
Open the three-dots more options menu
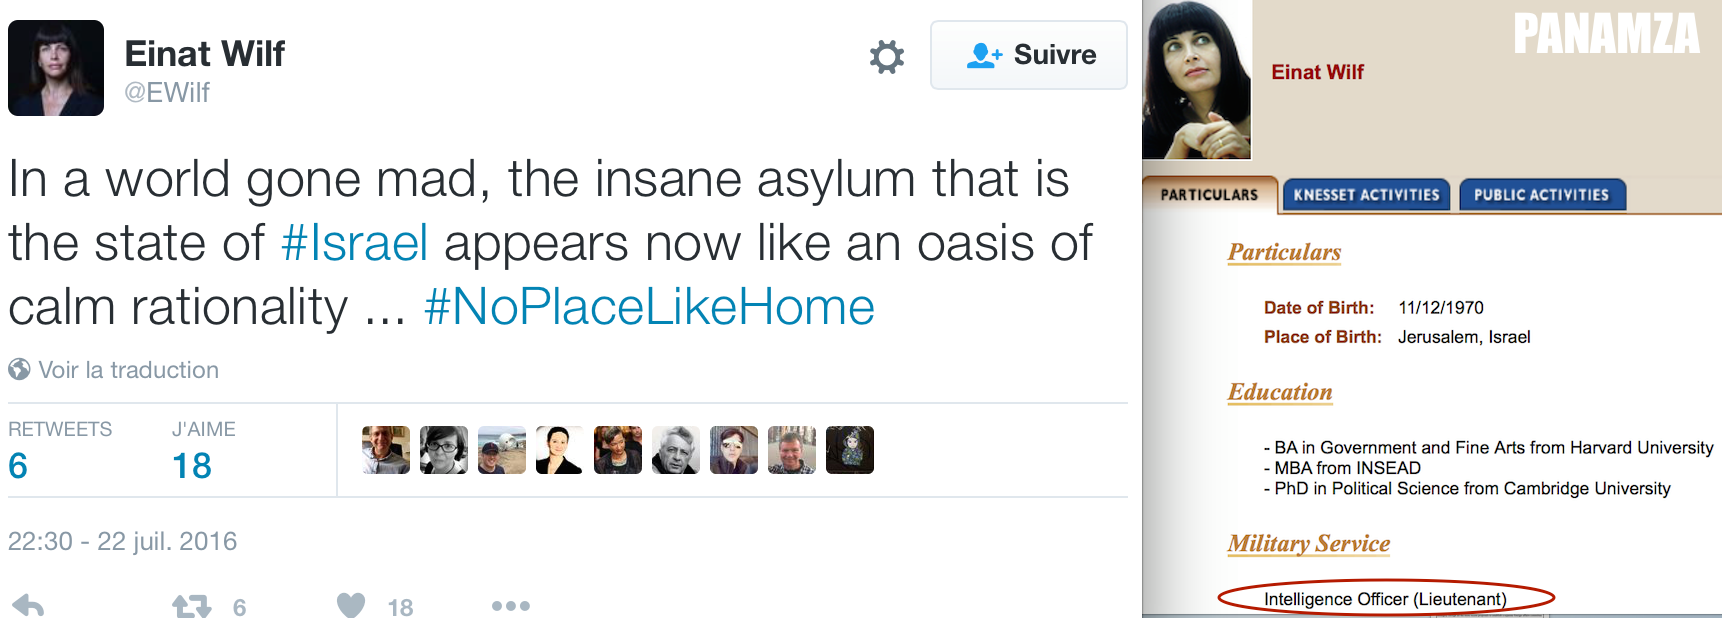[510, 605]
